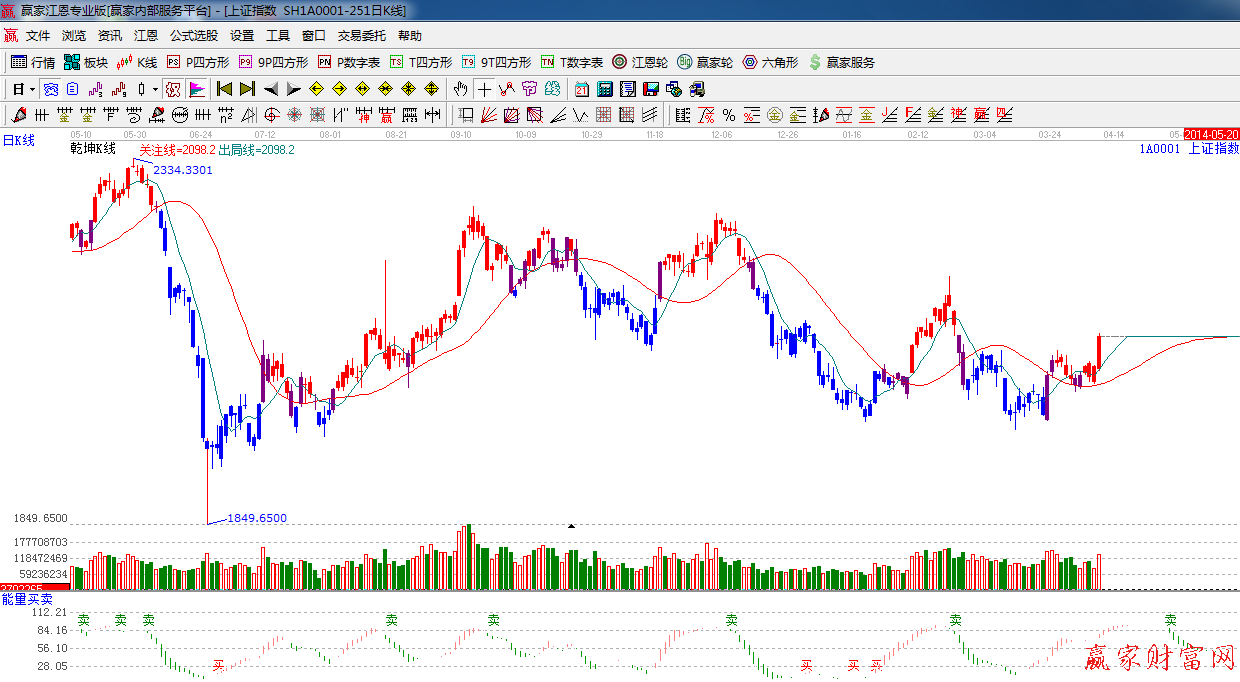Toggle the highlighted wave-pattern toolbar button
1240x682 pixels.
(50, 89)
